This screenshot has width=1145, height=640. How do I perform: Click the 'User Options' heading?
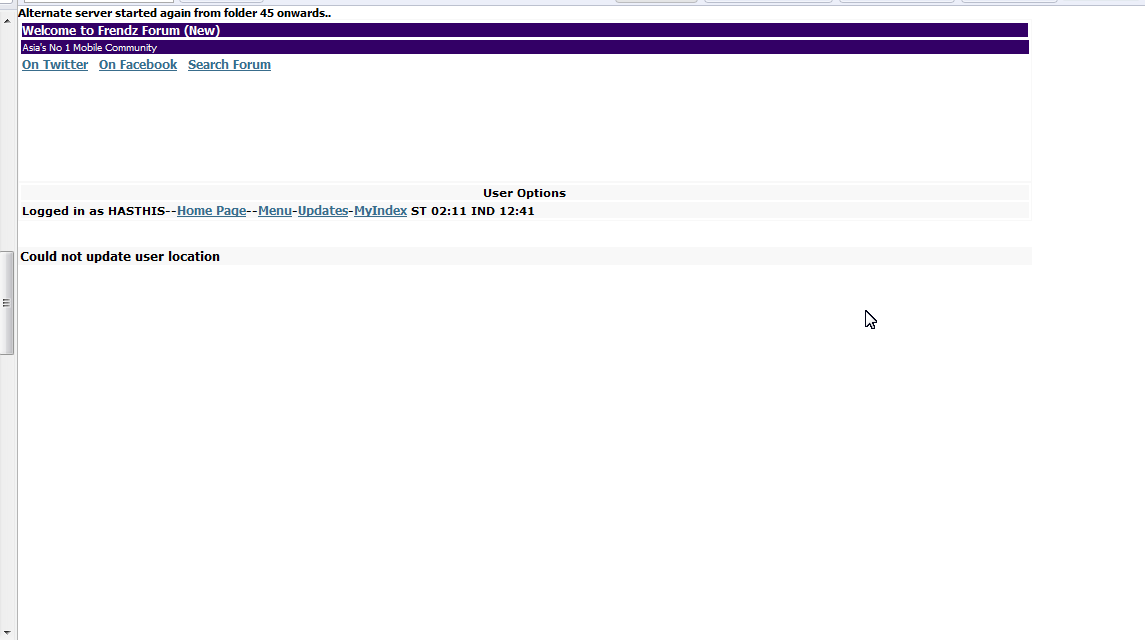point(524,194)
